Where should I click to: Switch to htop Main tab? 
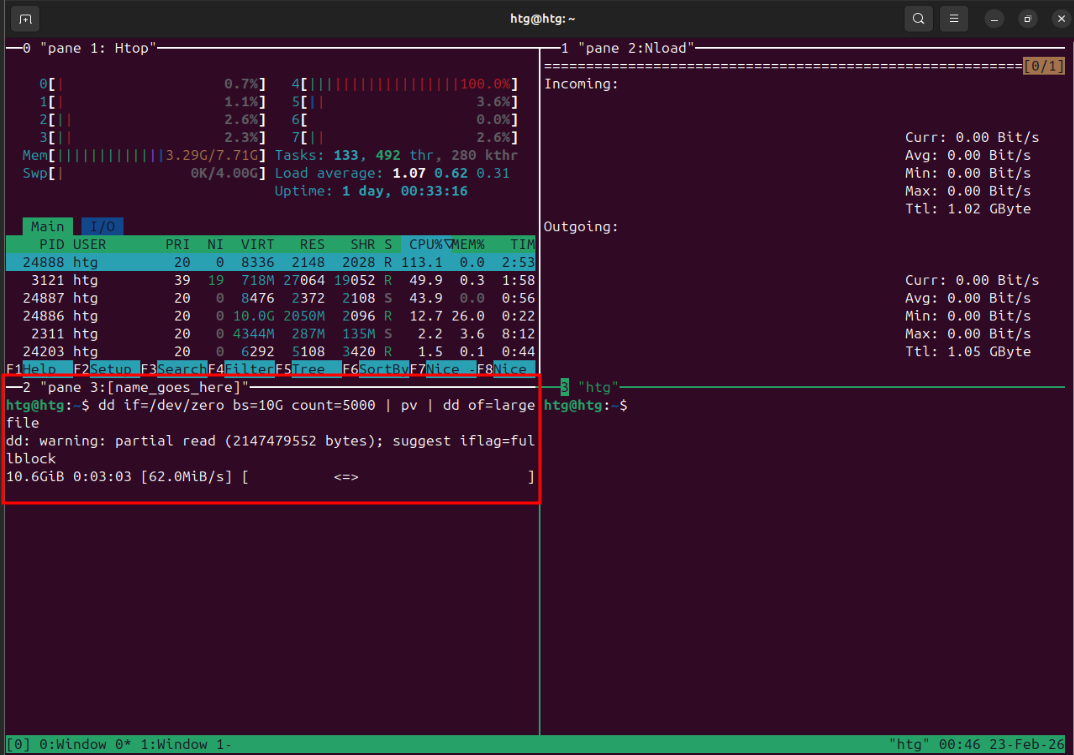click(x=47, y=226)
